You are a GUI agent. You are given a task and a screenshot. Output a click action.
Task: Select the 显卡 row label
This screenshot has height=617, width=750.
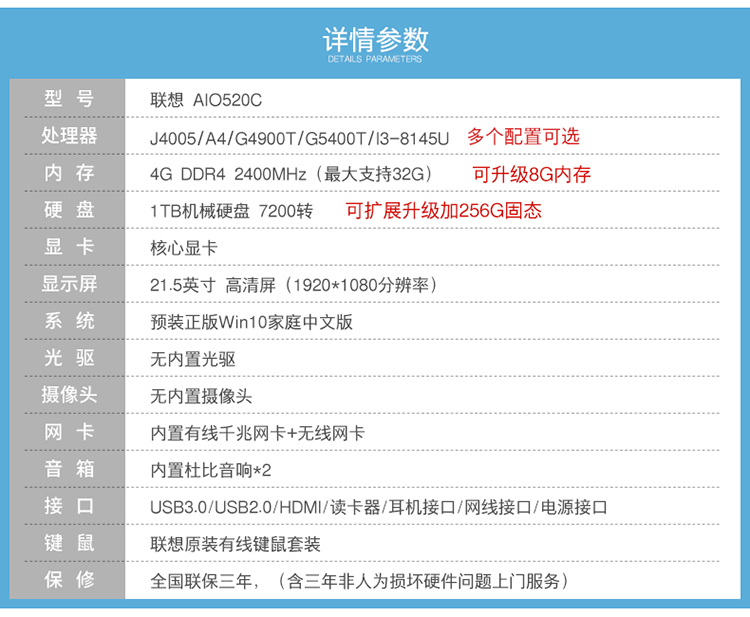coord(69,247)
